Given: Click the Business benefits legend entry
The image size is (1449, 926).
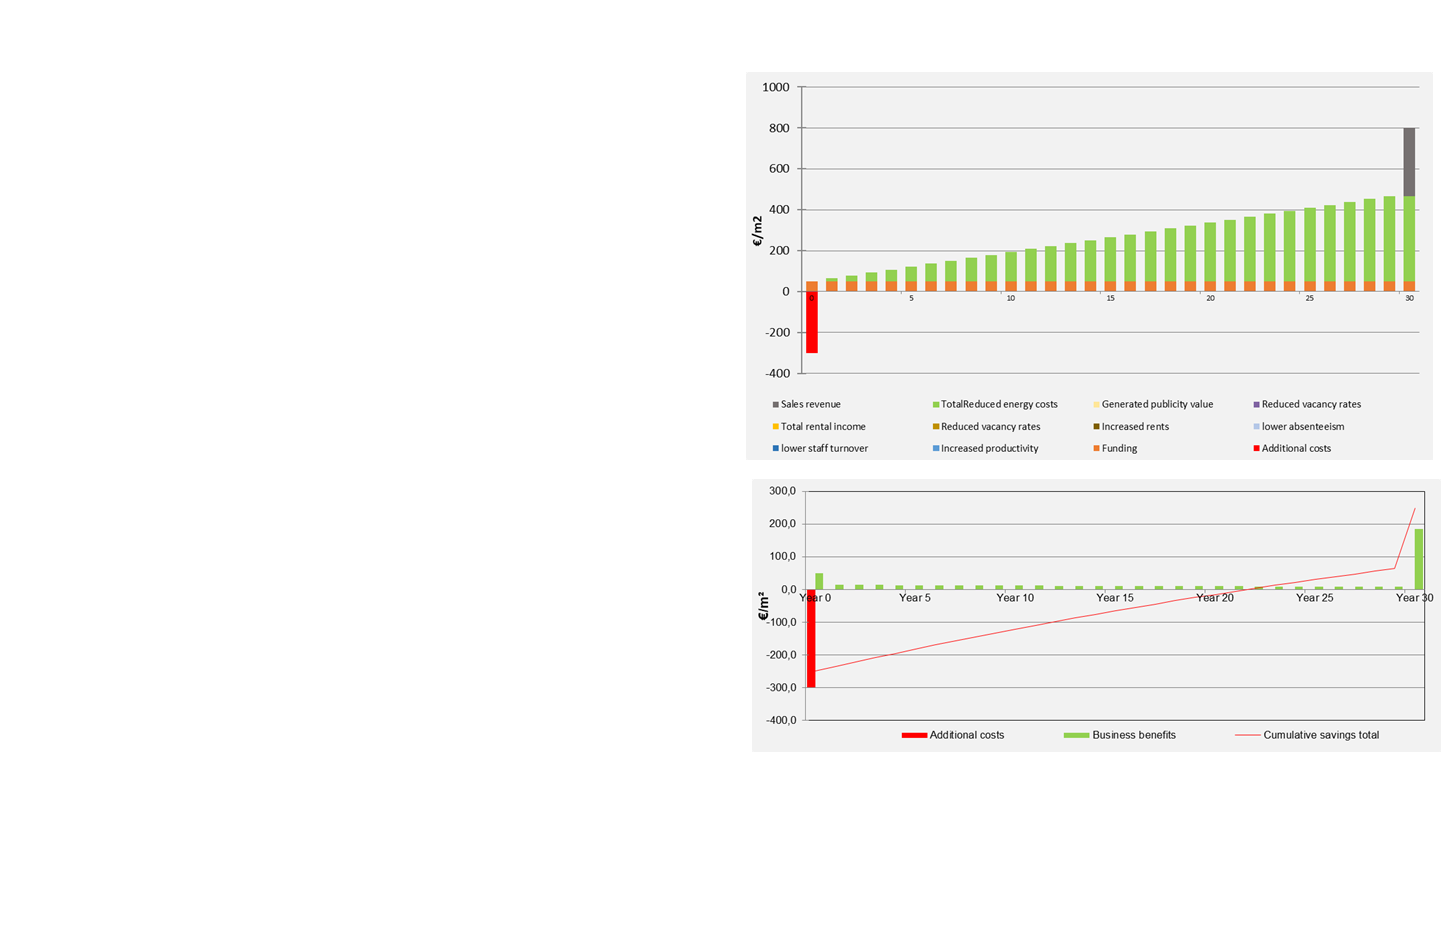Looking at the screenshot, I should coord(1133,735).
